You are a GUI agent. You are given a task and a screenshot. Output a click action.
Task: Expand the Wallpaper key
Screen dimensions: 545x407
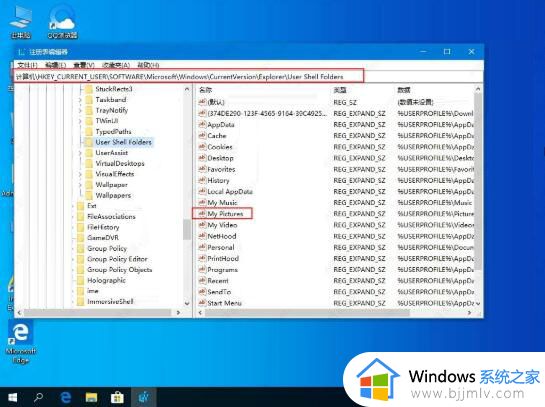(80, 185)
